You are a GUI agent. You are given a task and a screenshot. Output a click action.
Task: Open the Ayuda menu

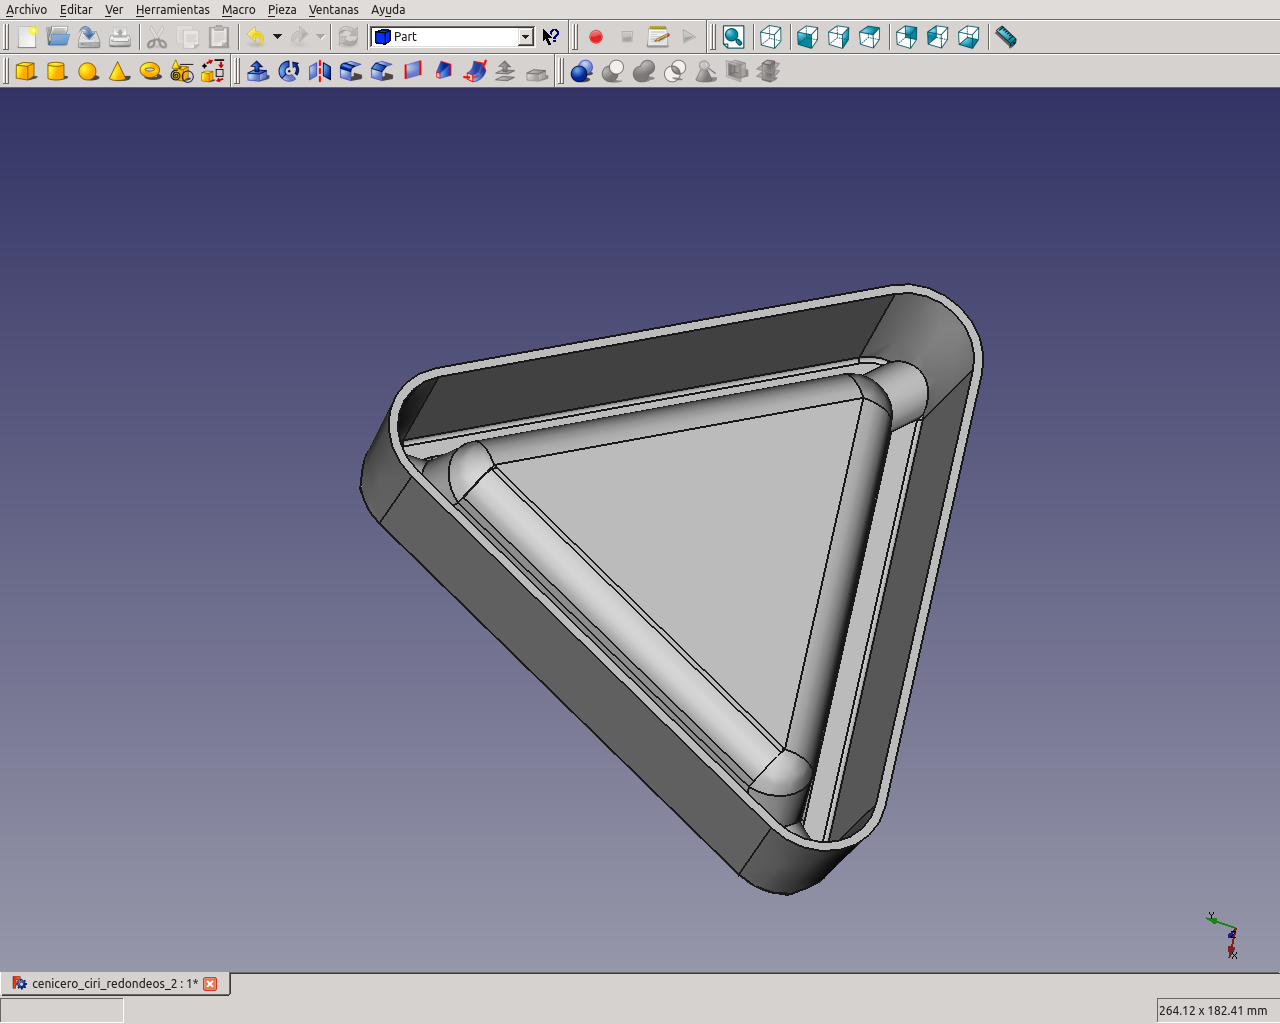point(388,9)
